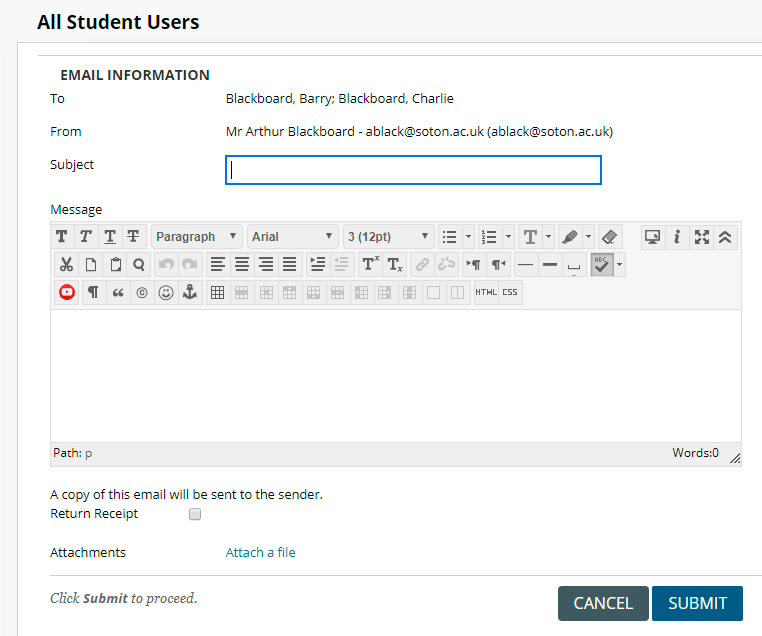Collapse the toolbar with double chevron

(x=725, y=237)
